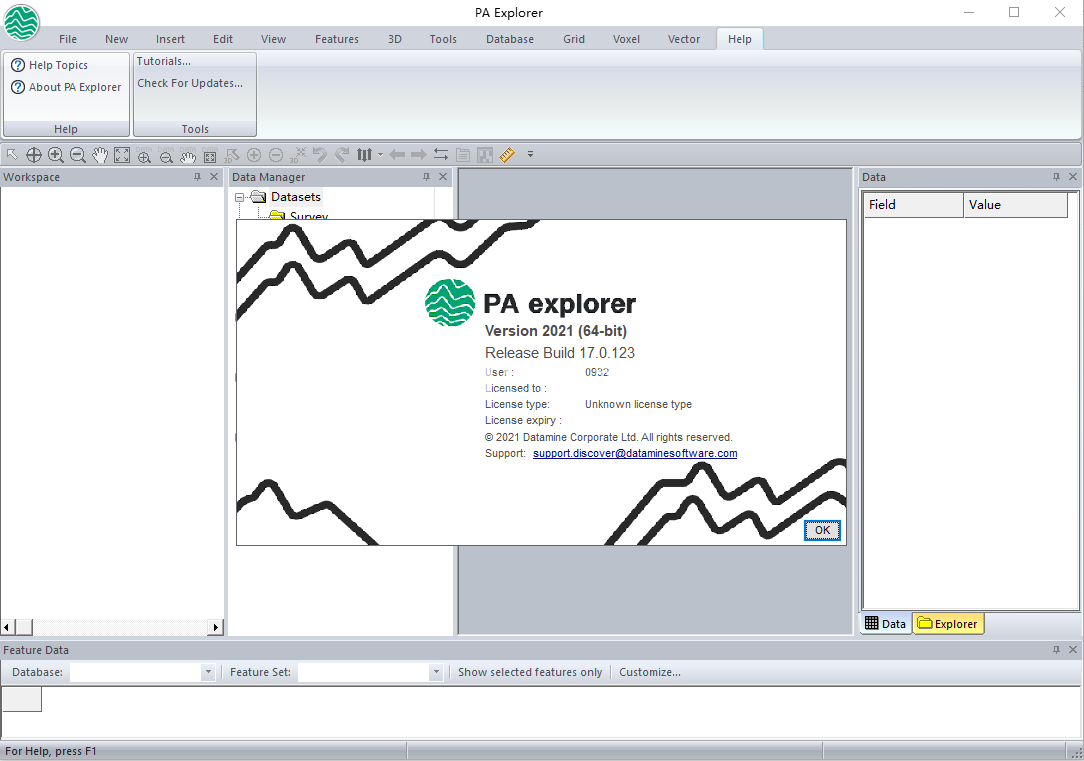The height and width of the screenshot is (761, 1084).
Task: Toggle Show selected features only
Action: point(530,672)
